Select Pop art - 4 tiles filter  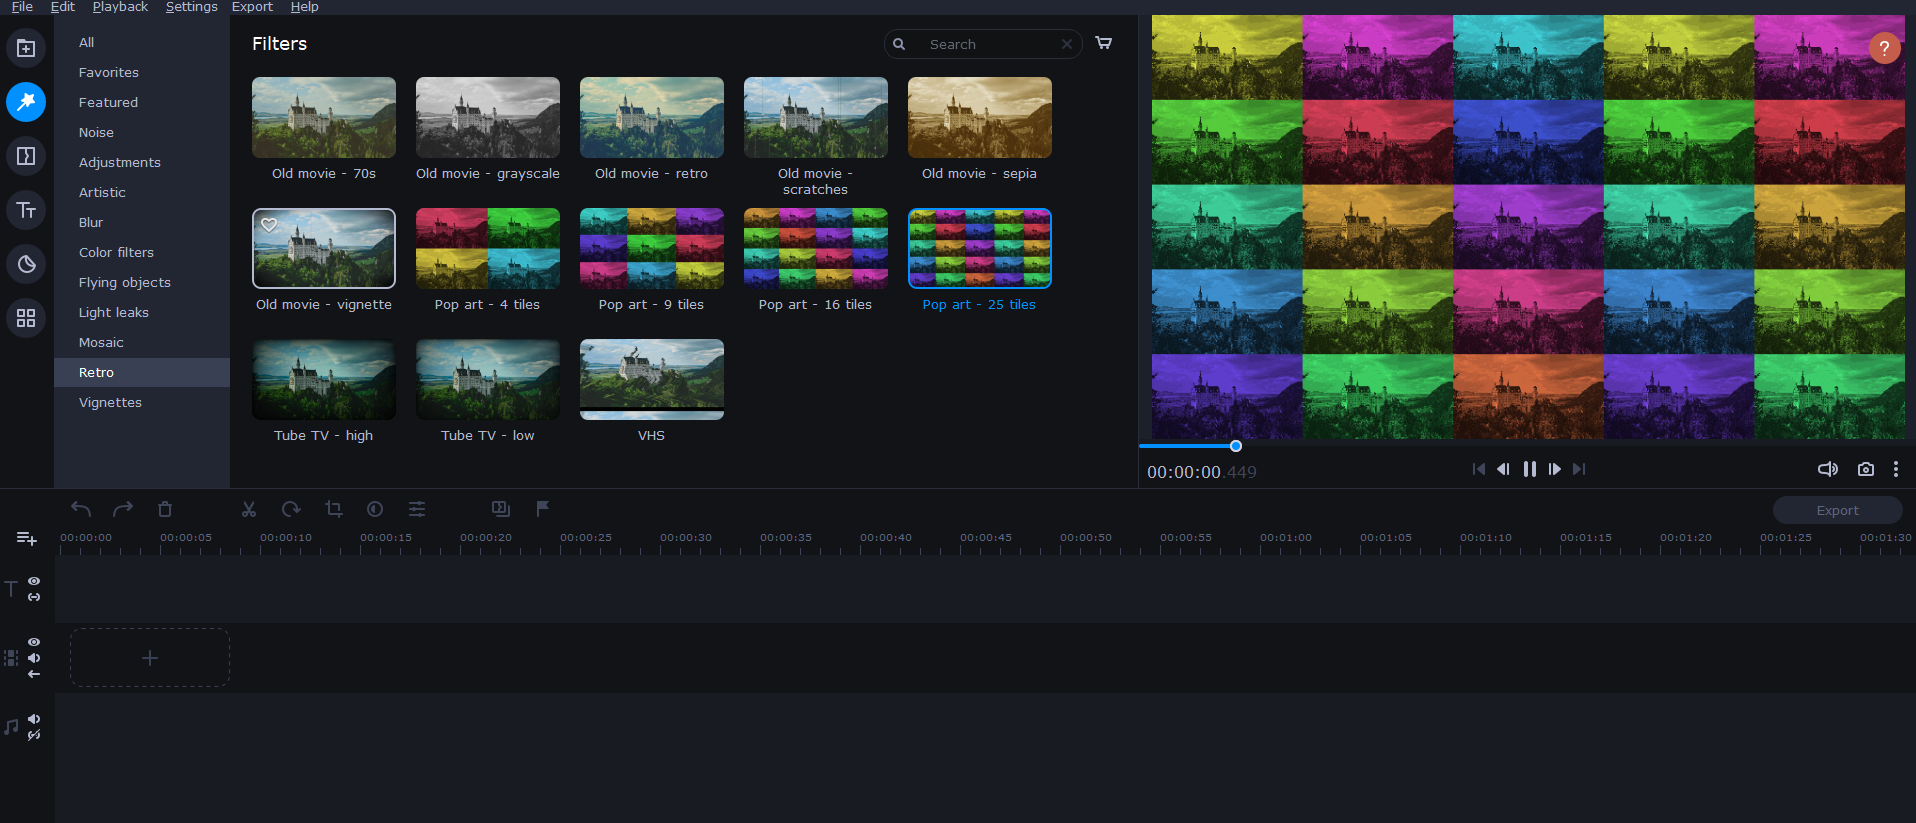point(487,249)
